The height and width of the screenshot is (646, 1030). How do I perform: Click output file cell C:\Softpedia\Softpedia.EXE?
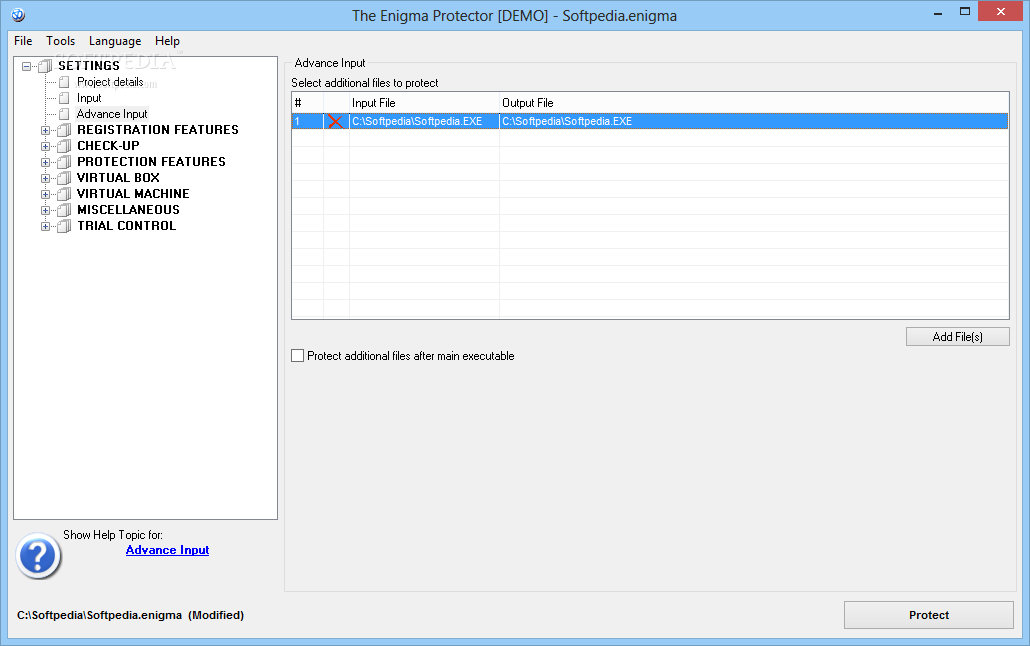(x=754, y=121)
